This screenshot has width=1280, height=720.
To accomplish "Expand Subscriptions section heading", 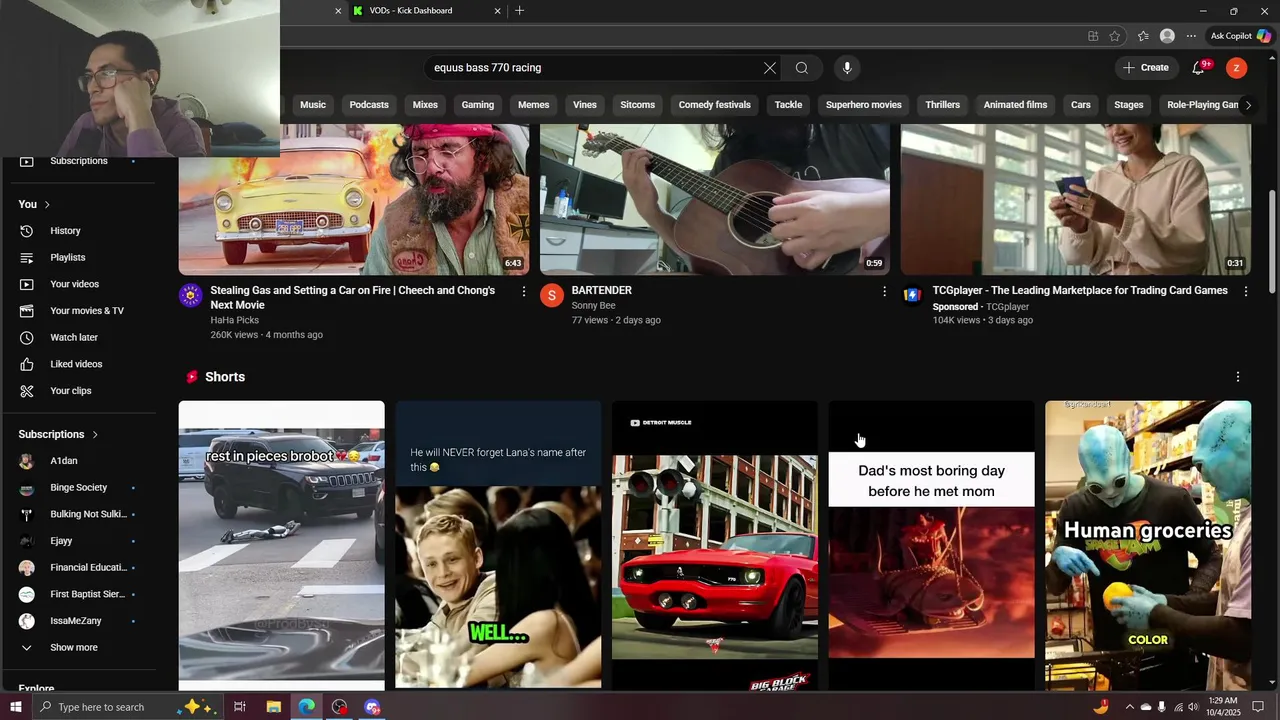I will [59, 434].
